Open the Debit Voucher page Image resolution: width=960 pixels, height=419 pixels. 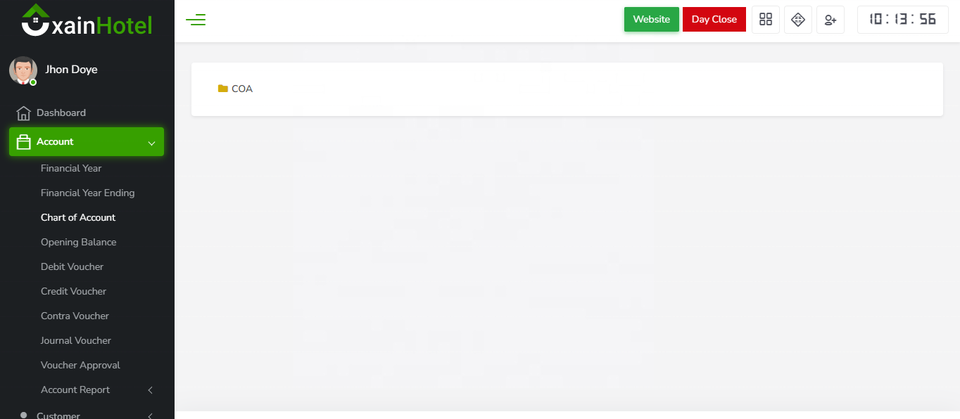pos(72,266)
